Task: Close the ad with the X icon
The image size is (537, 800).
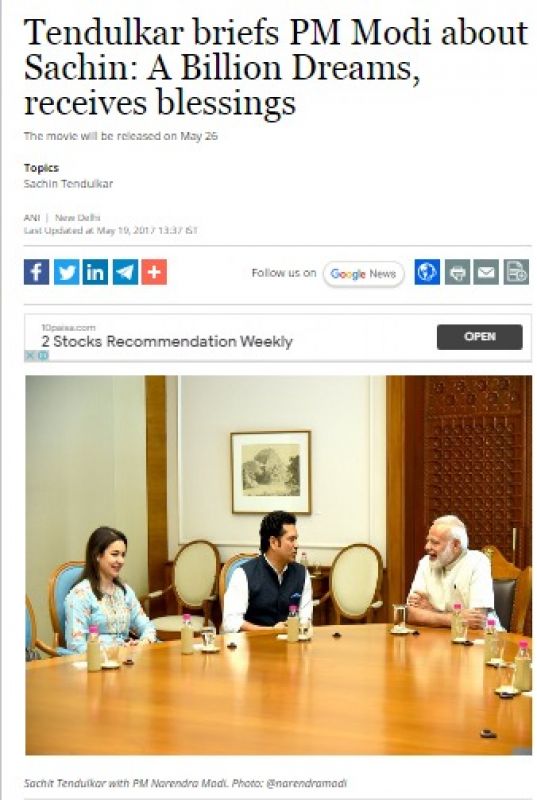Action: [x=30, y=355]
